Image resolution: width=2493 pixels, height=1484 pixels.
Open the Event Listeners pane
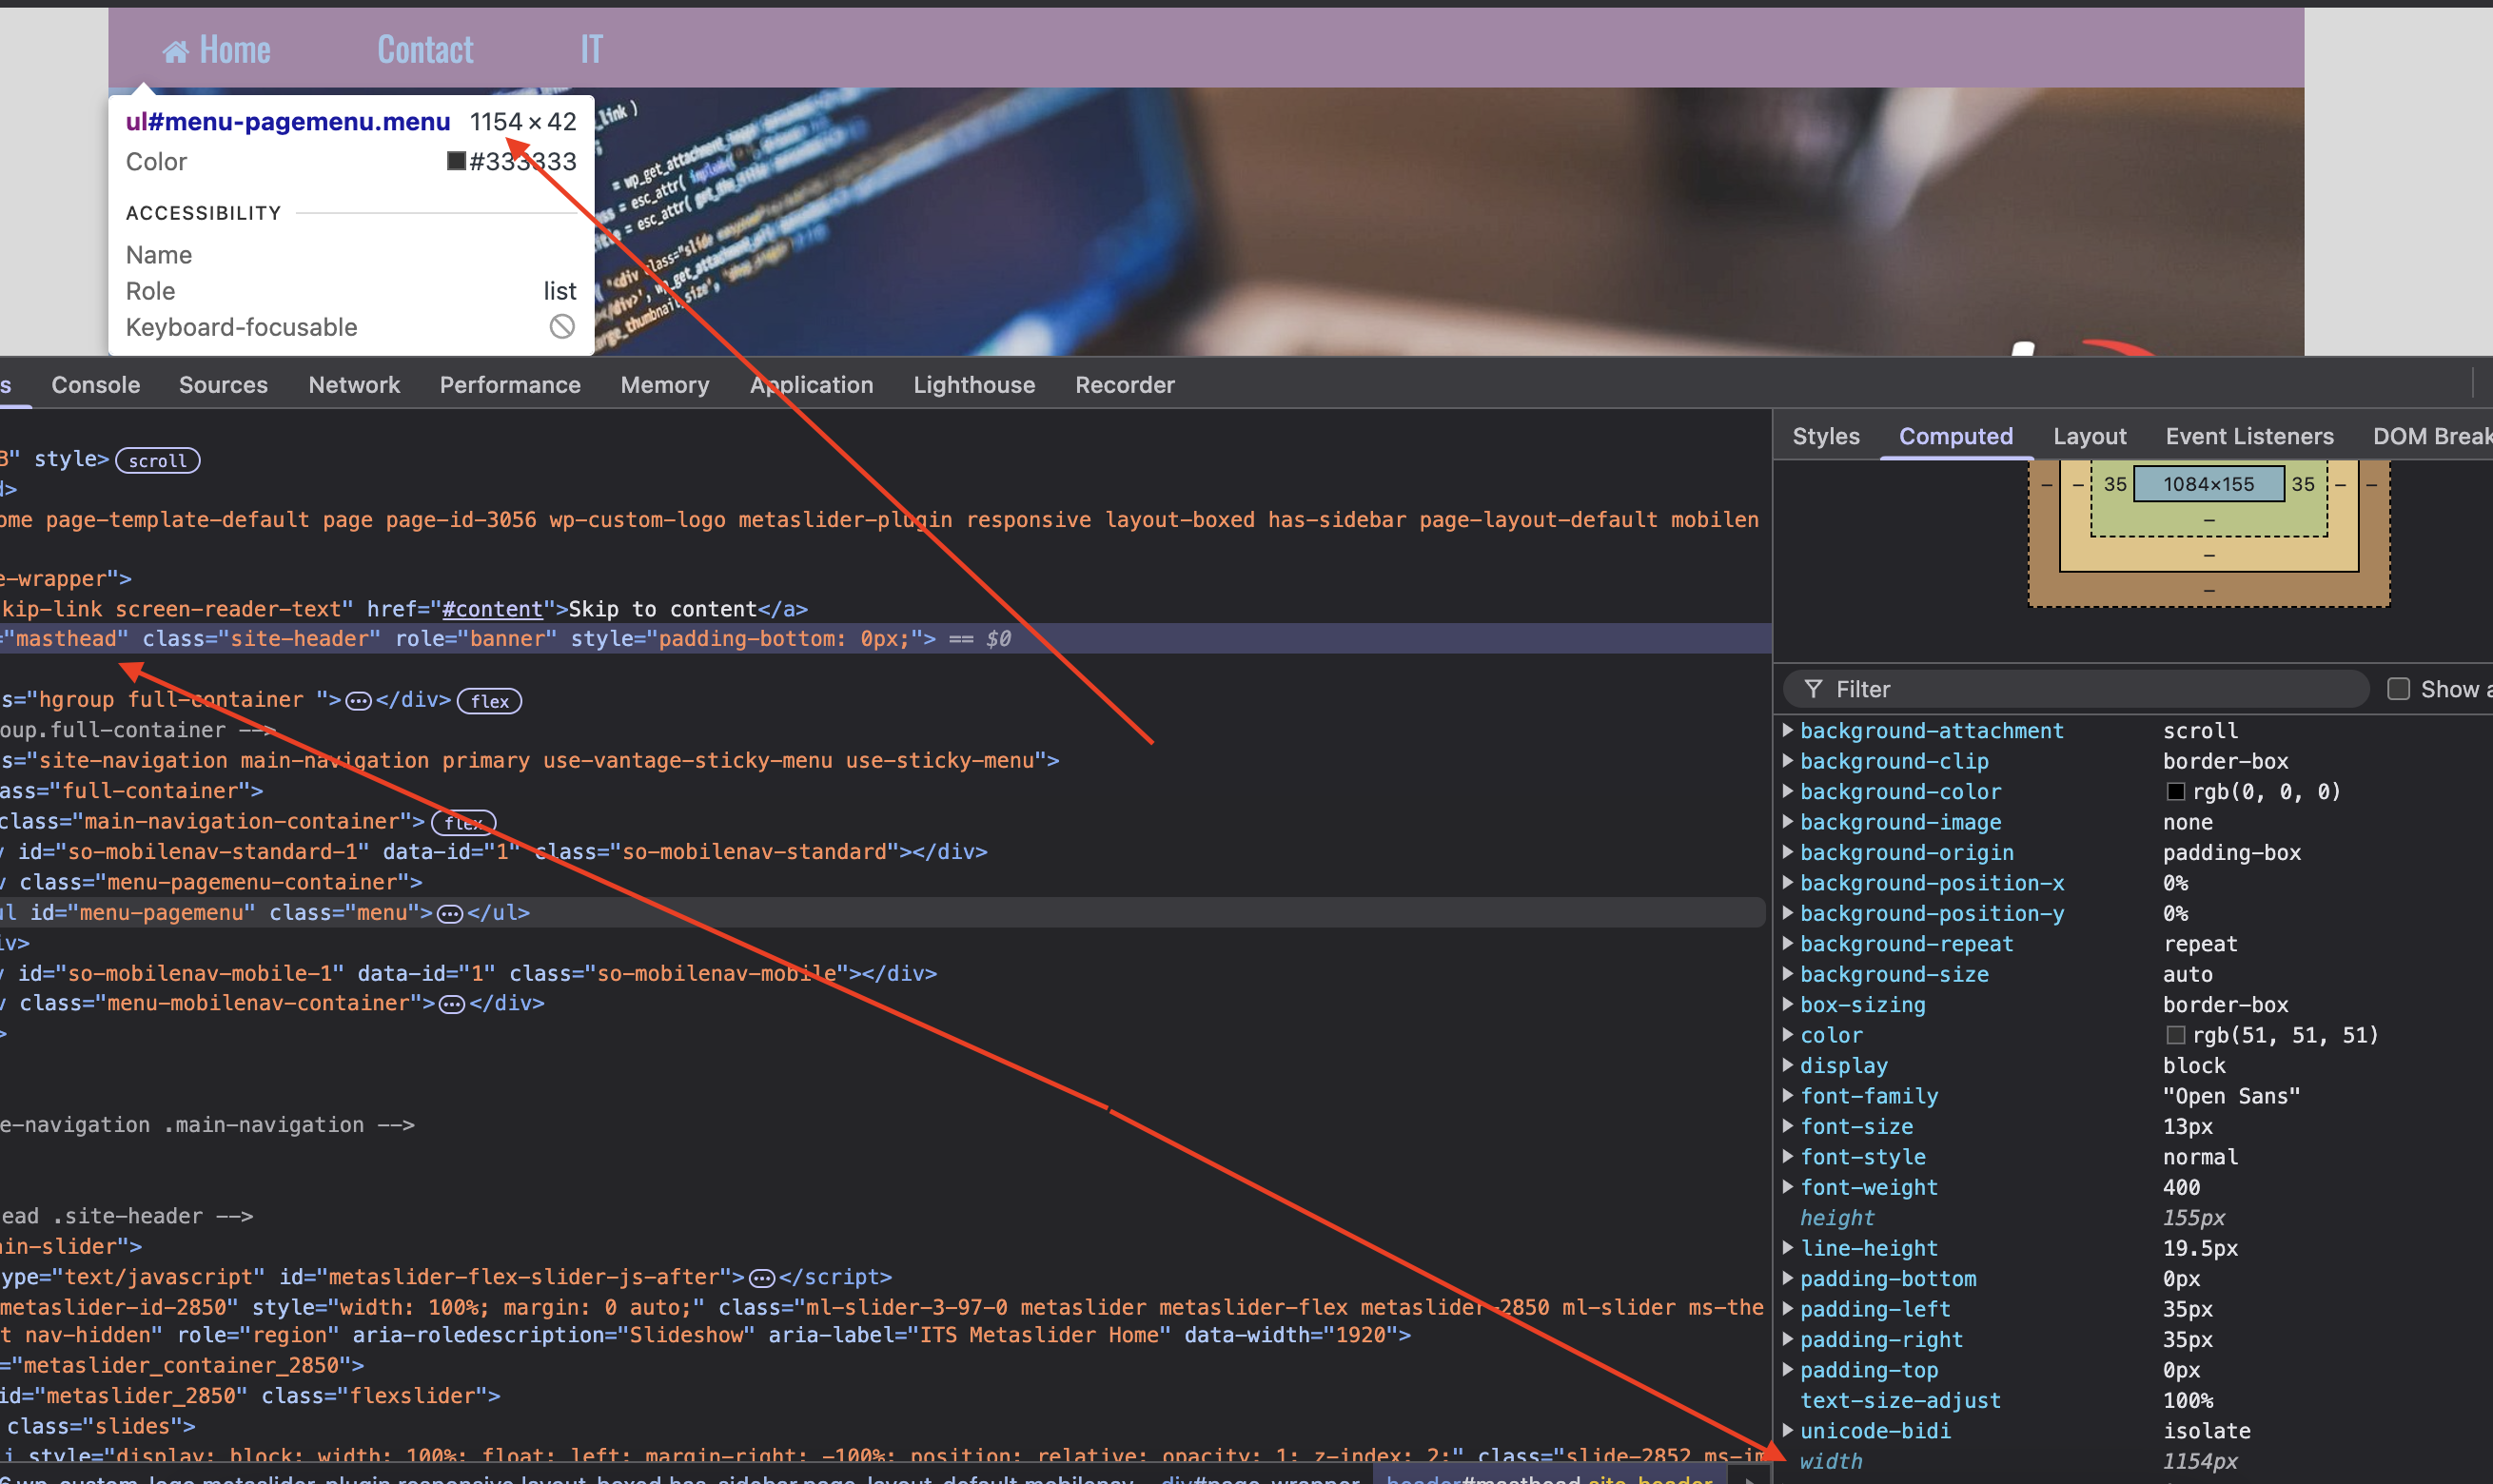2249,436
